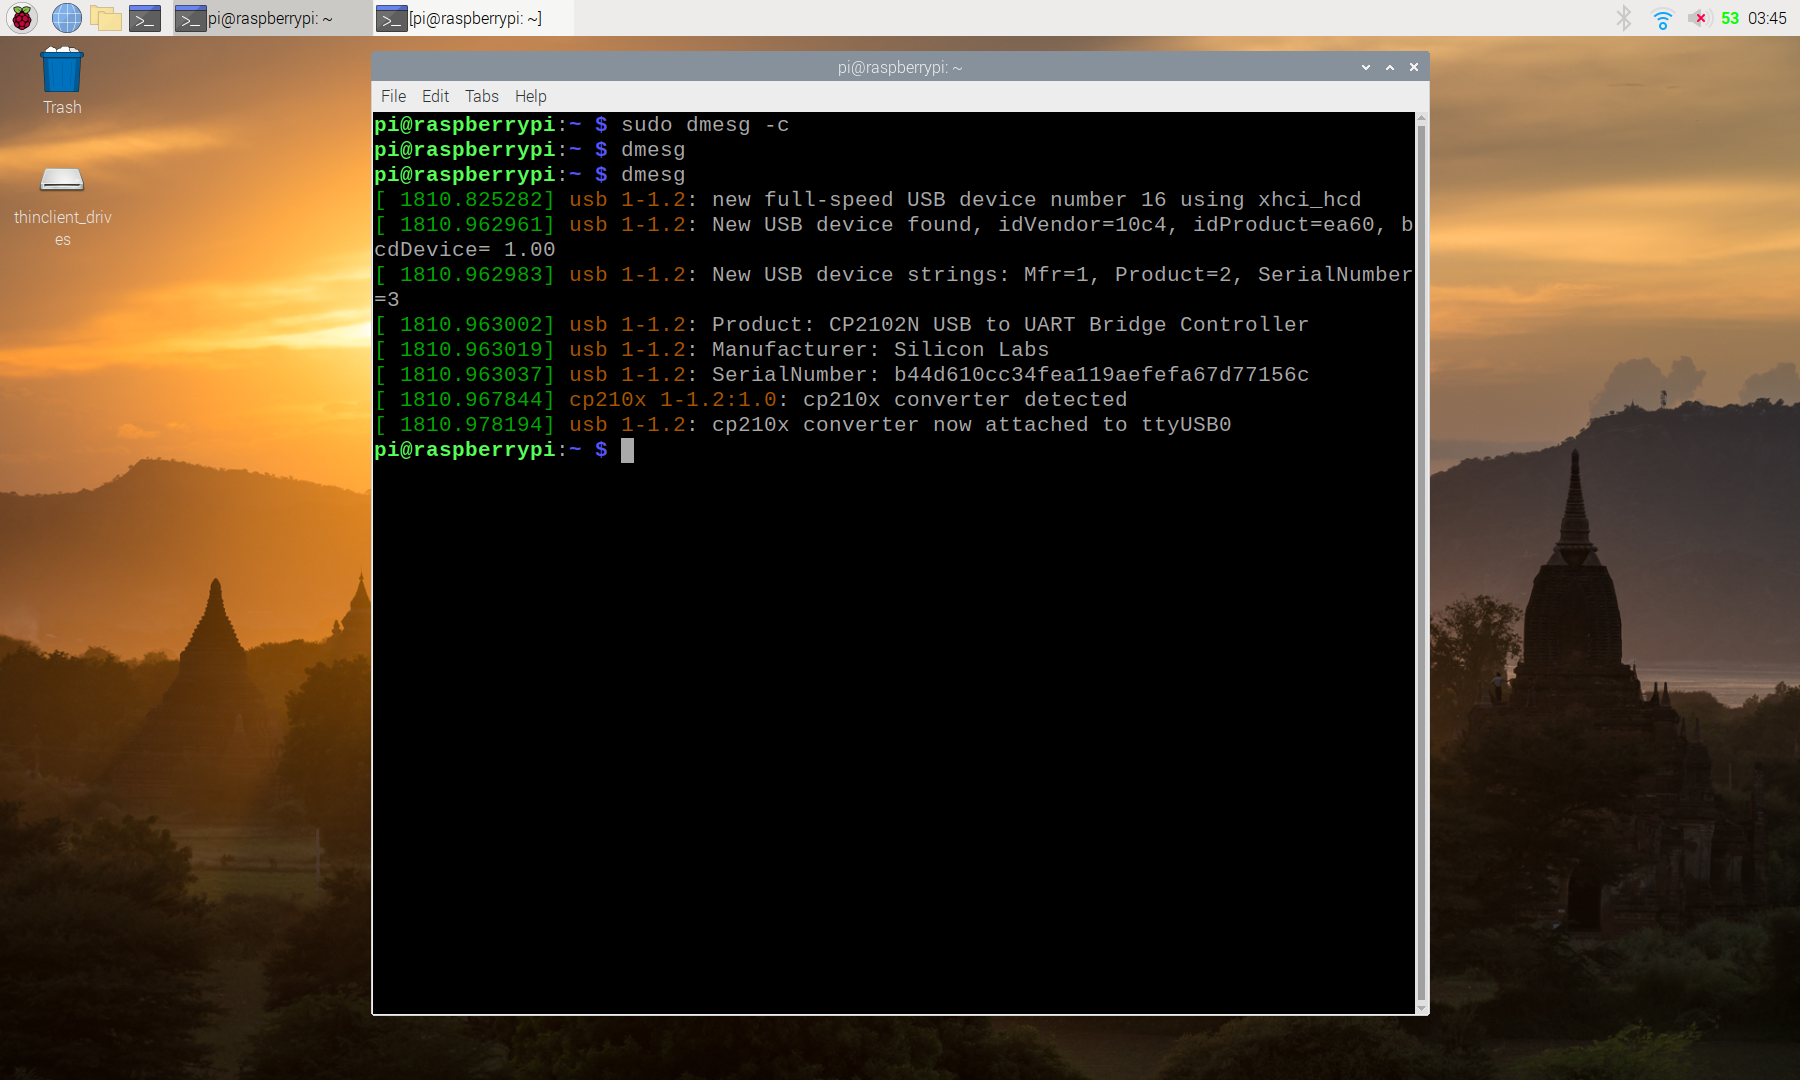Open the thinclient_drives desktop icon

(62, 180)
